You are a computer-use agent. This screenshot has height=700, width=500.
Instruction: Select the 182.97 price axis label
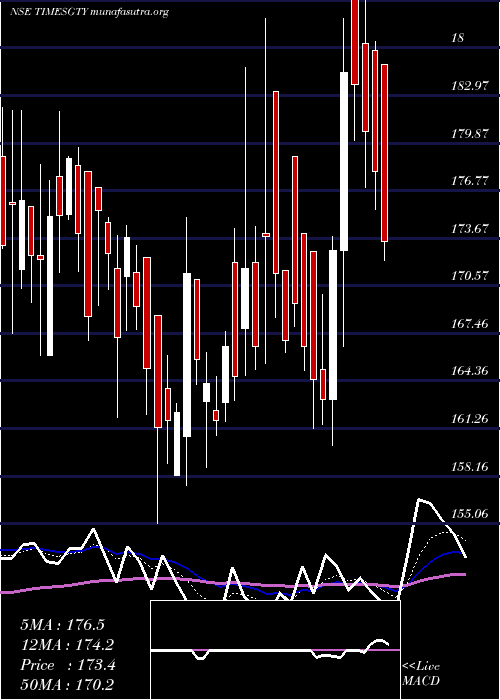coord(470,85)
